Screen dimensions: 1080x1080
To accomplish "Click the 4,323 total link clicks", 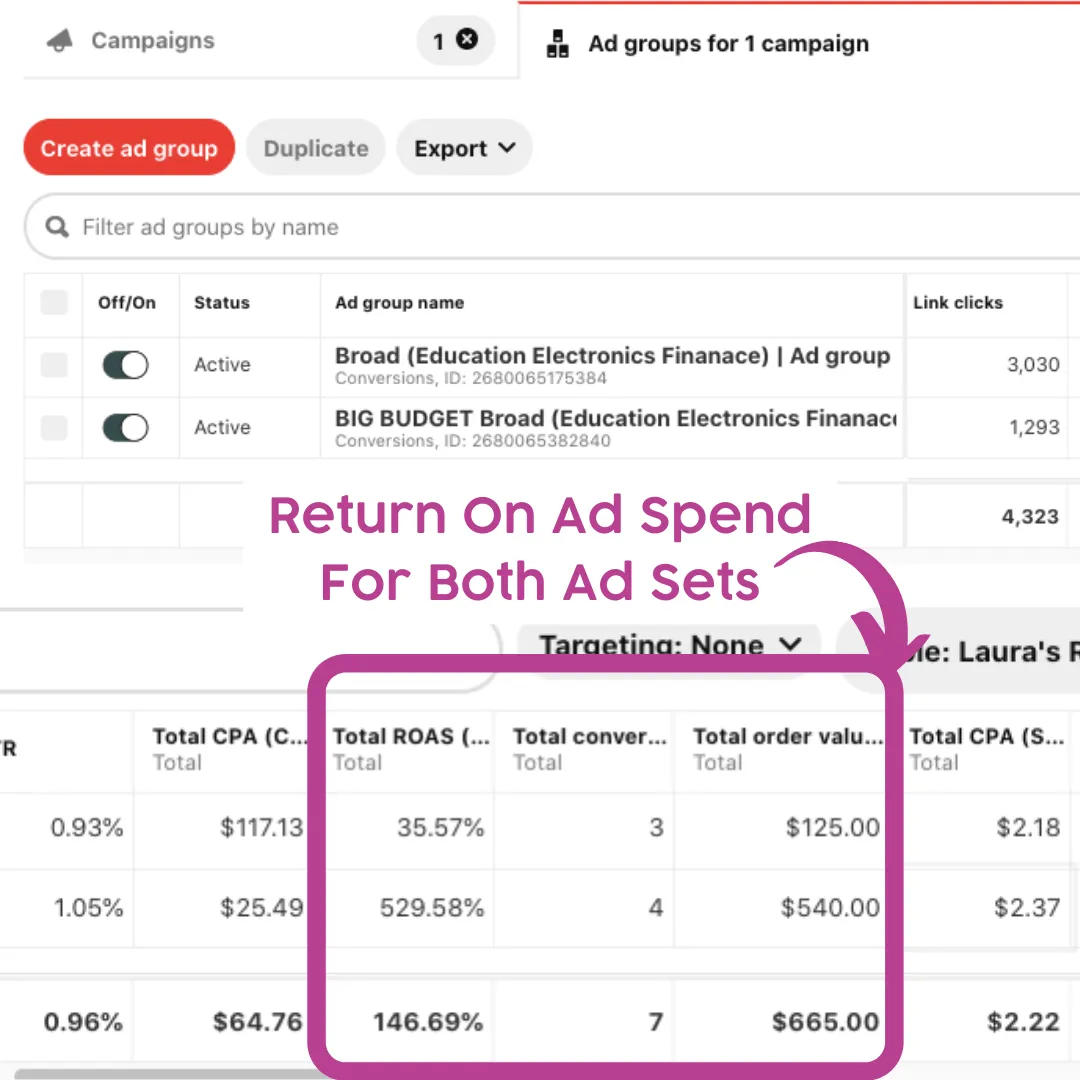I will [x=1030, y=517].
